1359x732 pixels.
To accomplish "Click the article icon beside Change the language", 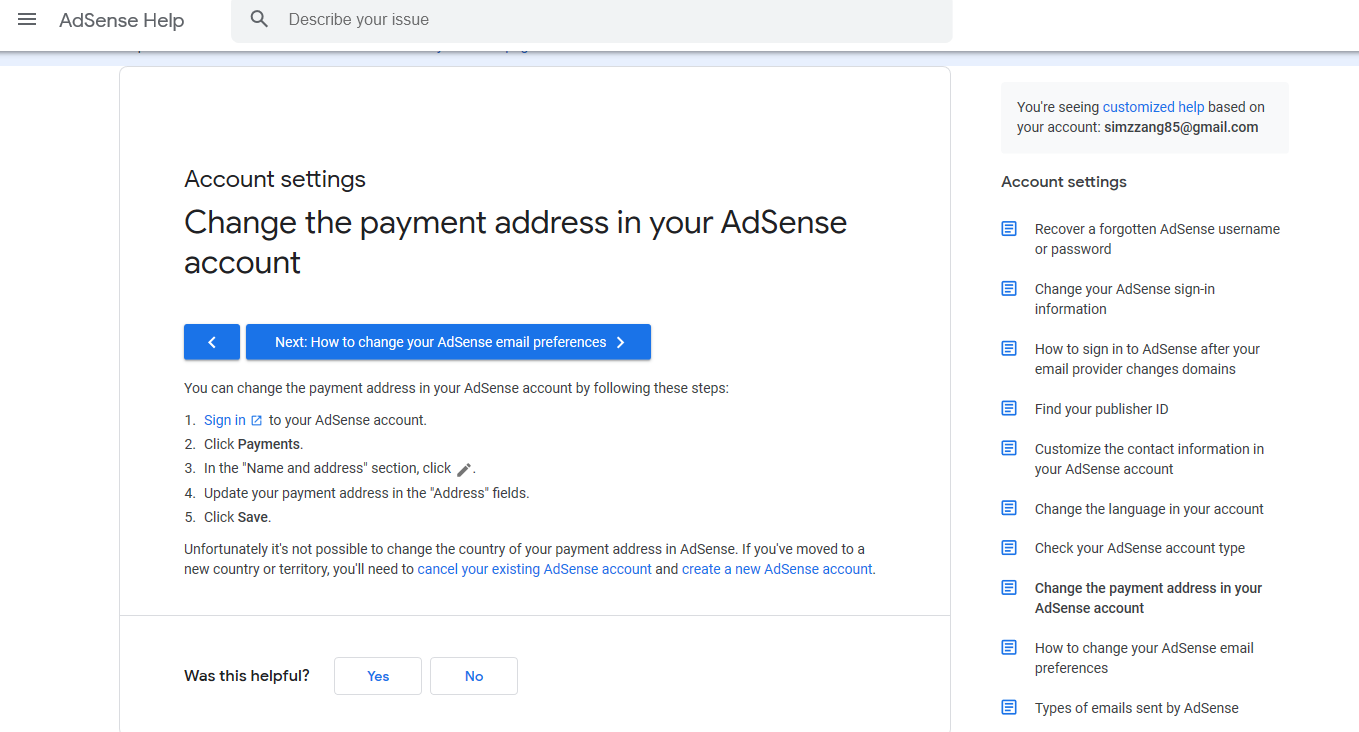I will point(1009,509).
